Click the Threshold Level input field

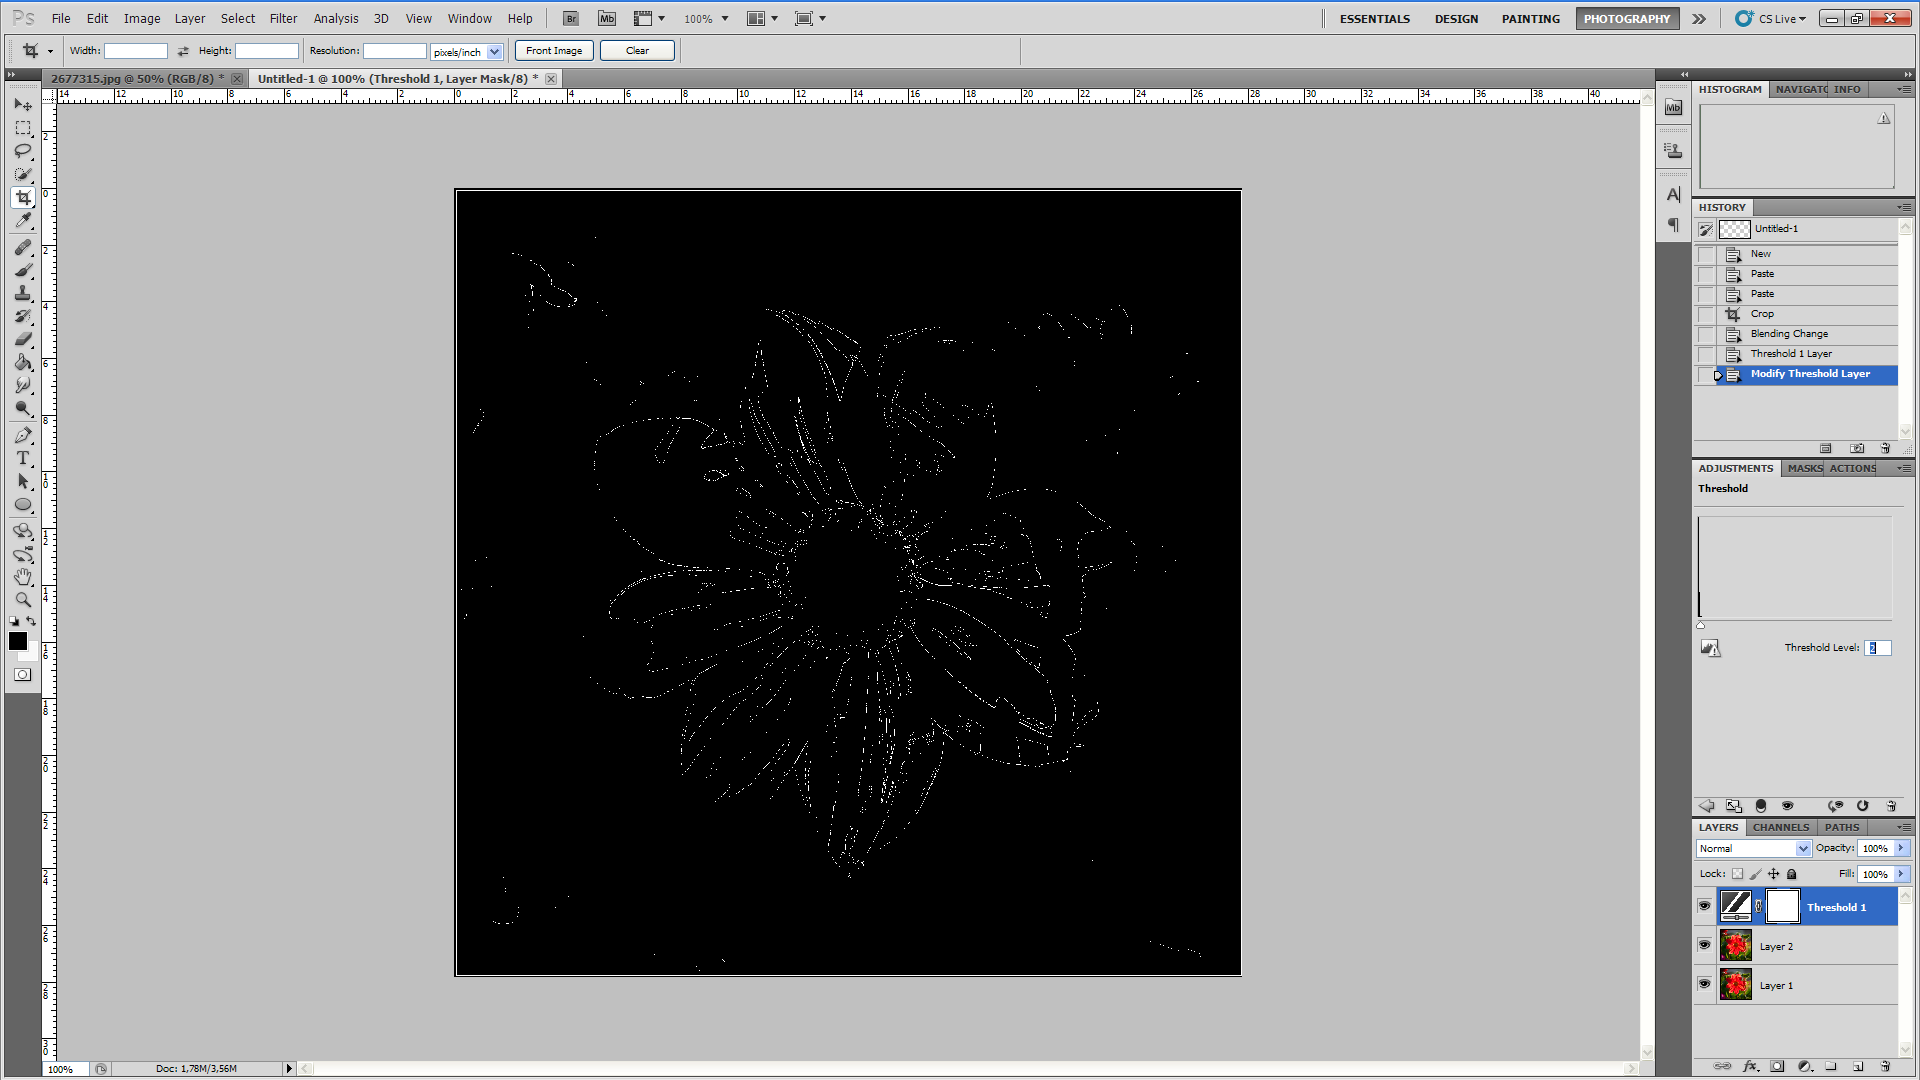[x=1877, y=648]
